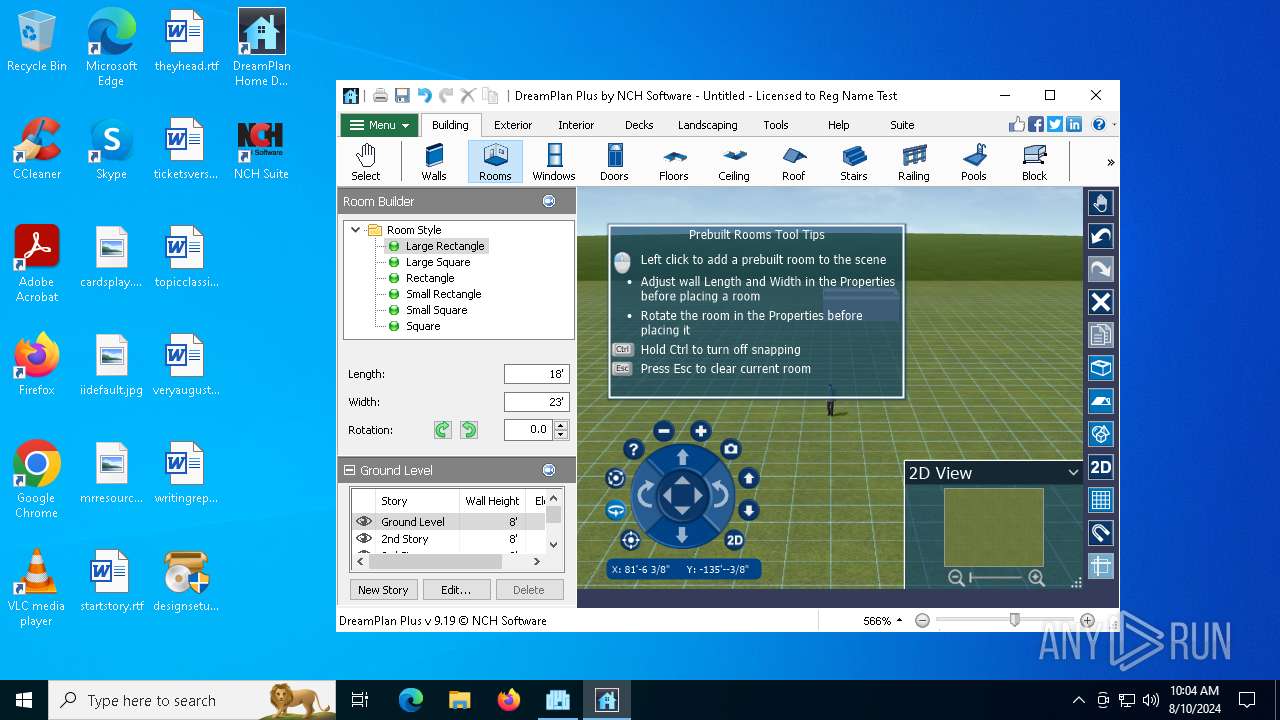This screenshot has height=720, width=1280.
Task: Open File Explorer from the taskbar
Action: click(x=459, y=700)
